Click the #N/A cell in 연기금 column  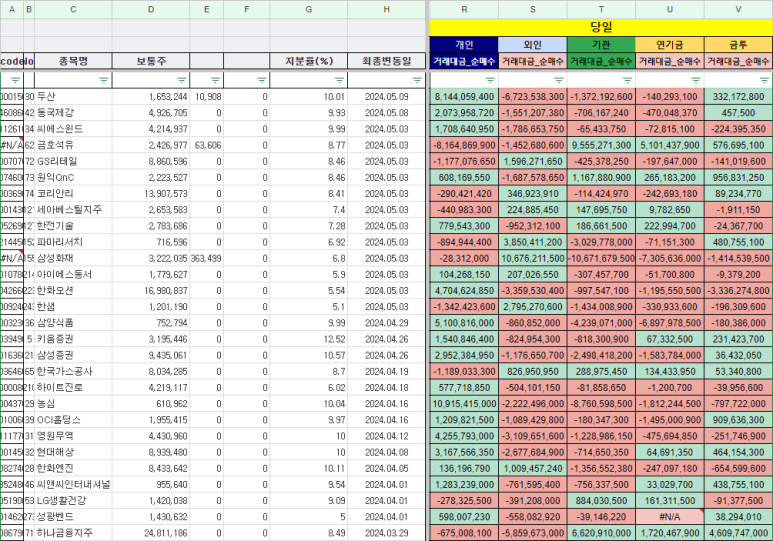click(x=669, y=517)
